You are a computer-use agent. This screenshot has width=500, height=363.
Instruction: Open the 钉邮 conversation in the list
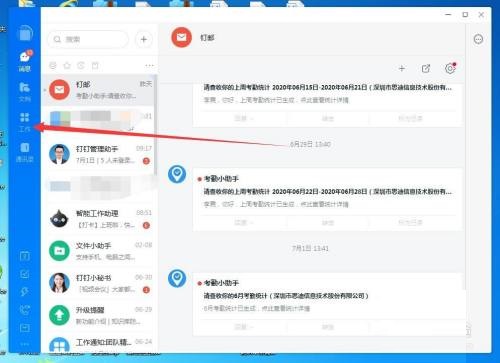99,90
